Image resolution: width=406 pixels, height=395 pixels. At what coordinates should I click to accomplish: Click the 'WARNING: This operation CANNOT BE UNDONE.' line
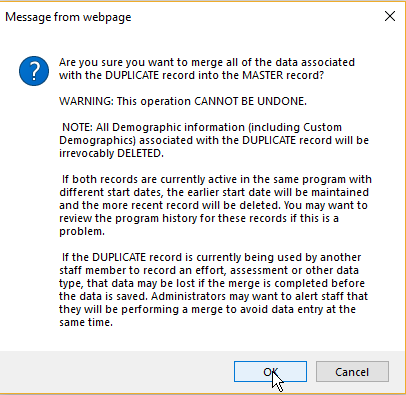(x=183, y=101)
